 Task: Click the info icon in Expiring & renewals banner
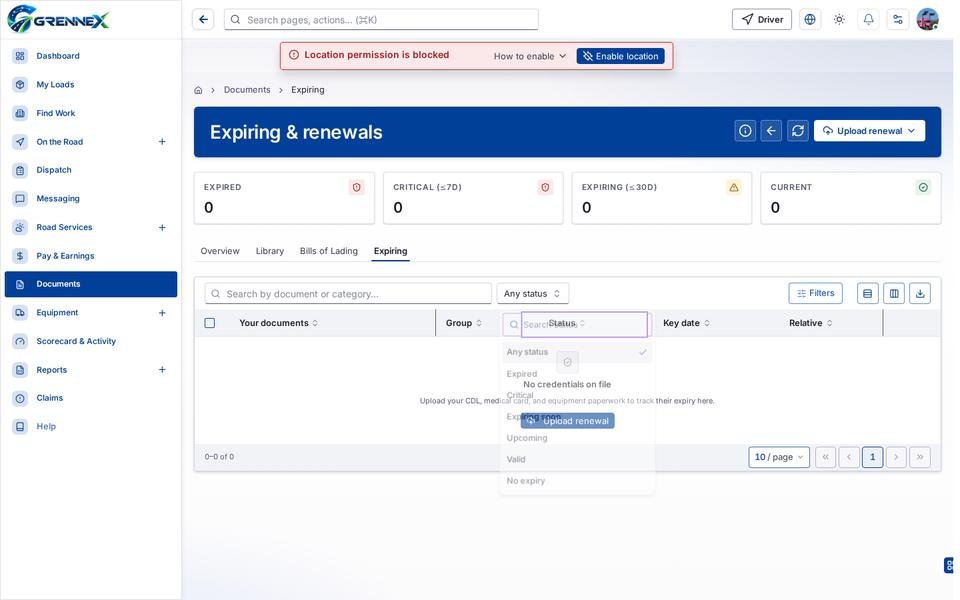pos(745,131)
